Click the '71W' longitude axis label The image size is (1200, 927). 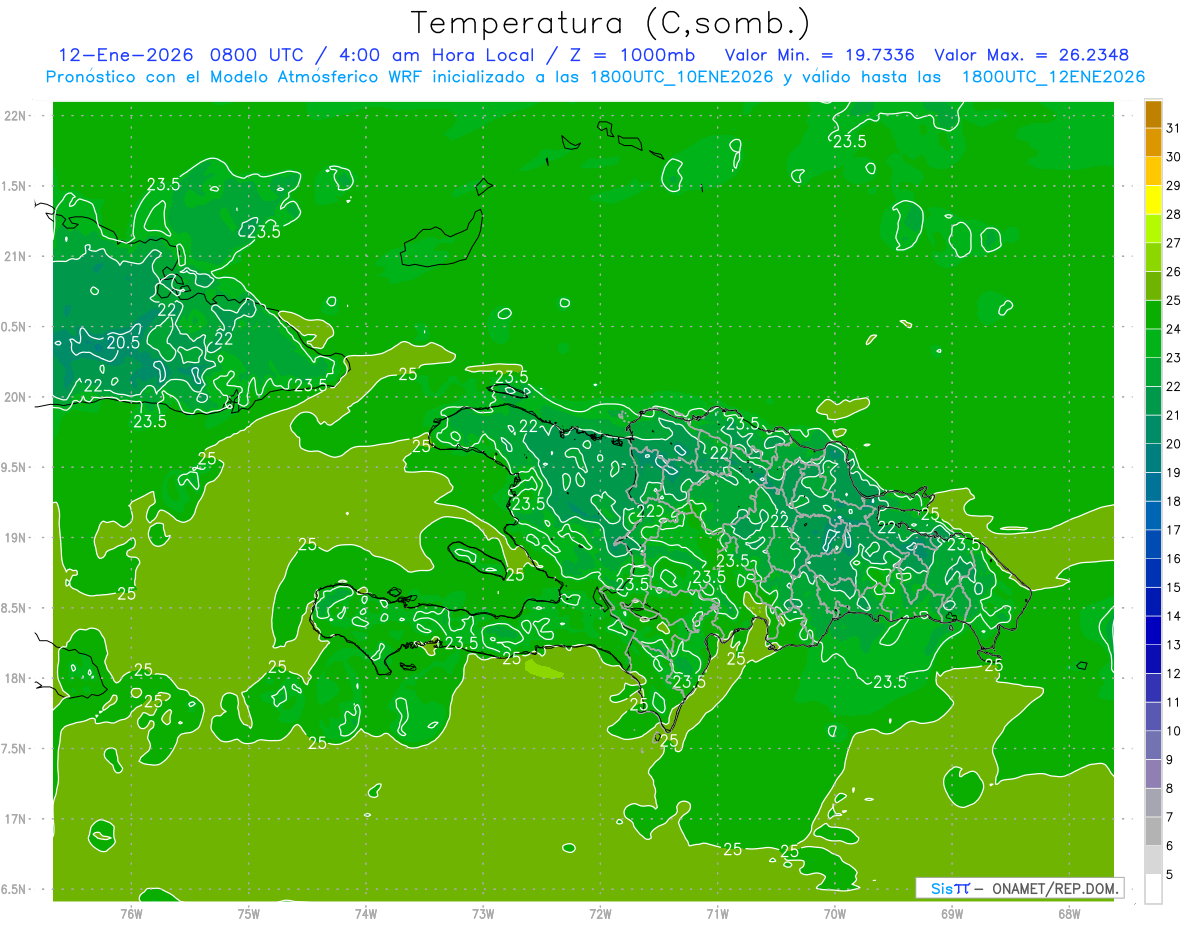point(717,913)
